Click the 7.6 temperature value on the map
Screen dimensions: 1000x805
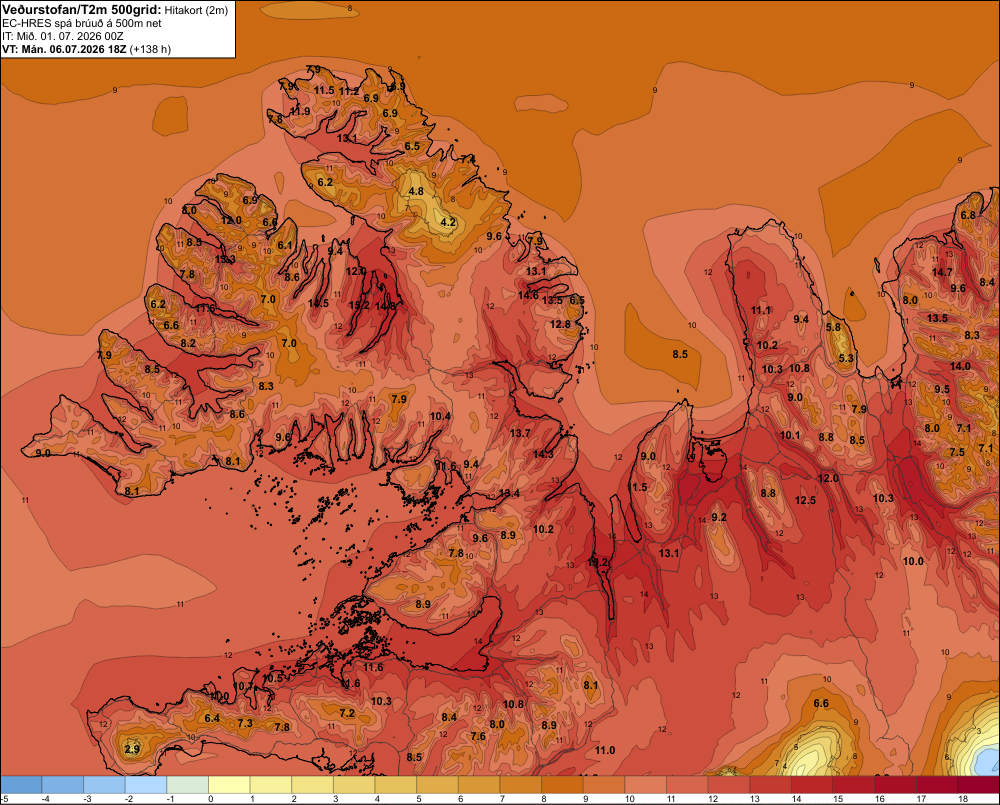(478, 736)
